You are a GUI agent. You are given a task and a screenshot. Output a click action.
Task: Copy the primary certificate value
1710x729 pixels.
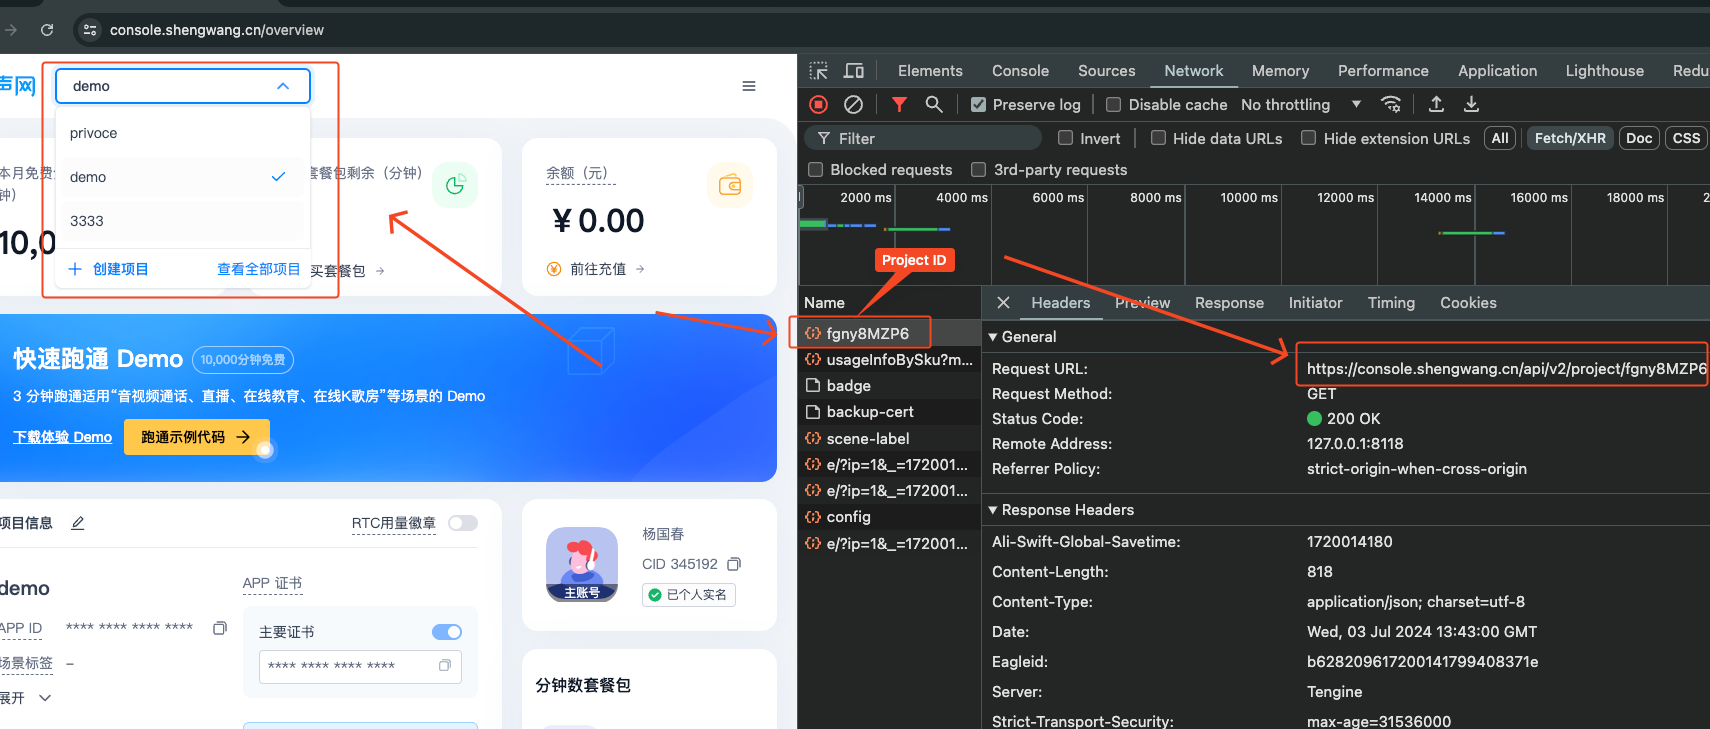tap(445, 665)
